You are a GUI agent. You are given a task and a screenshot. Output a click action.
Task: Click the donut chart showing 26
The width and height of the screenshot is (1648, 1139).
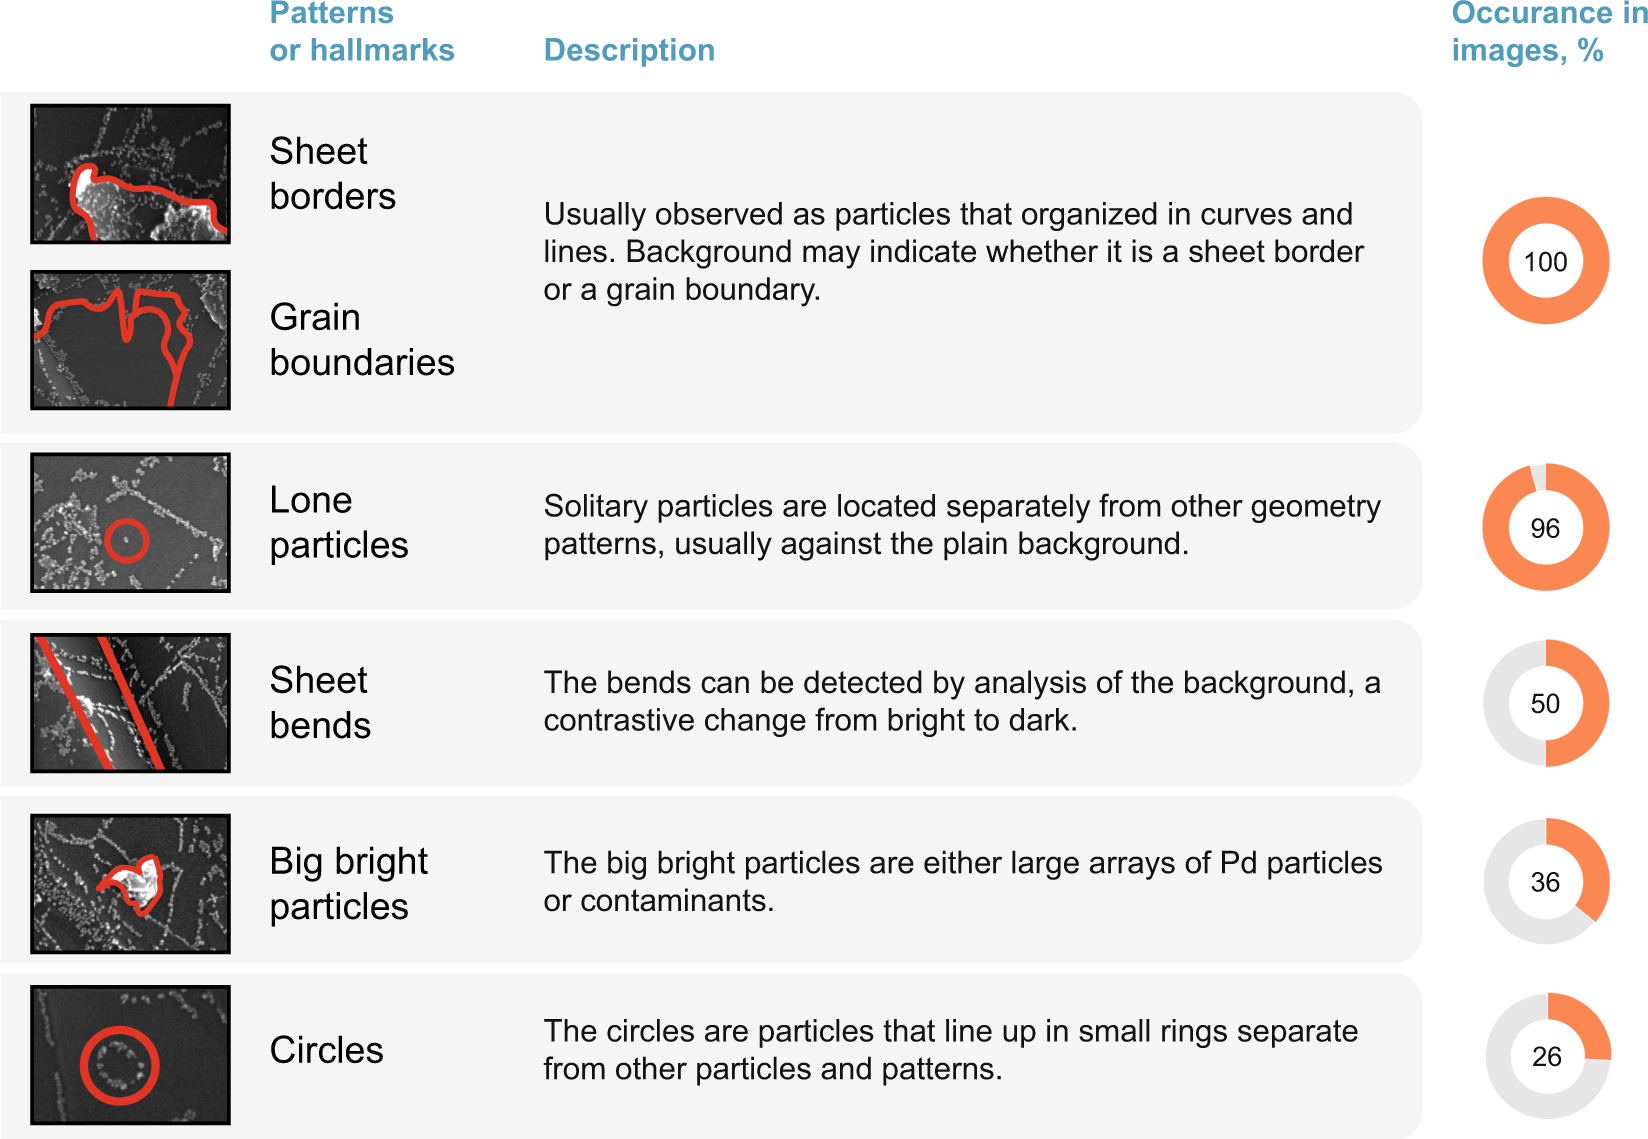tap(1546, 1056)
